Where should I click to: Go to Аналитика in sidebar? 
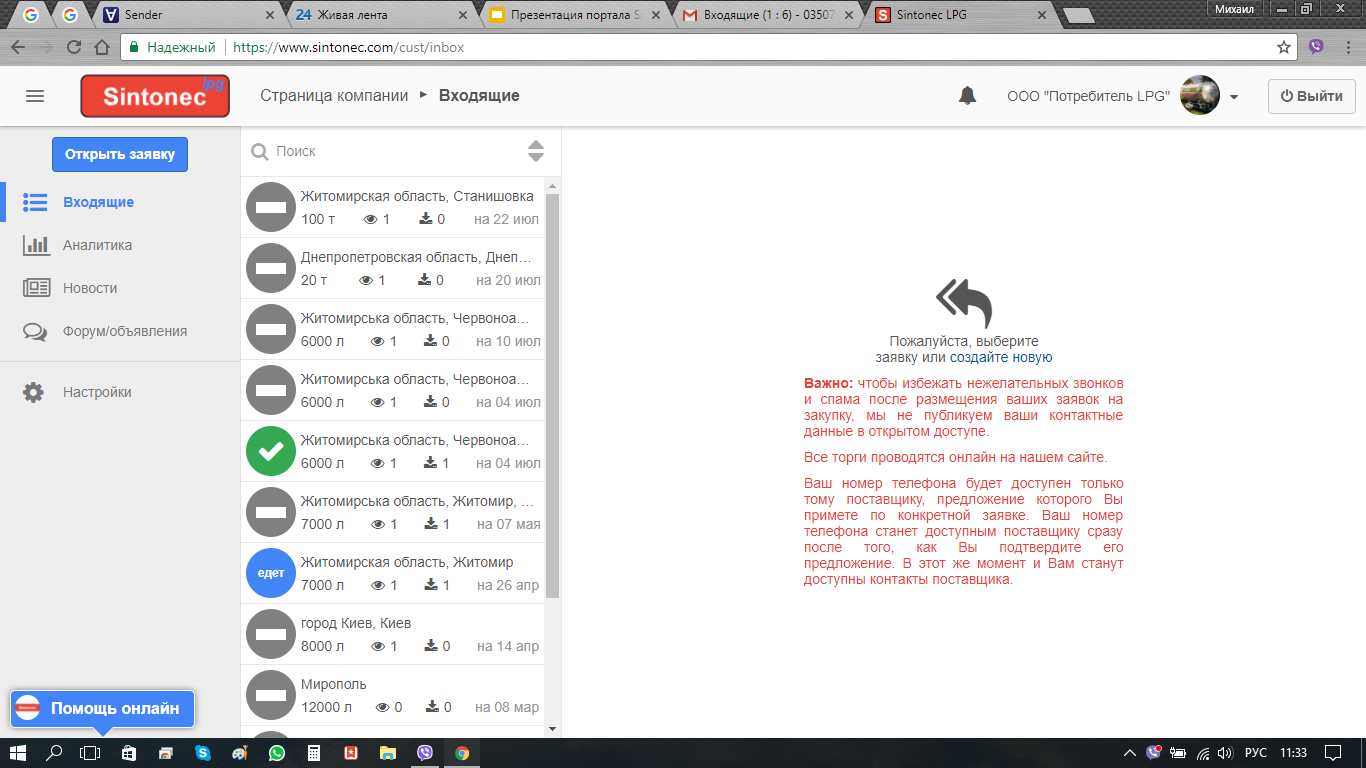pos(97,245)
